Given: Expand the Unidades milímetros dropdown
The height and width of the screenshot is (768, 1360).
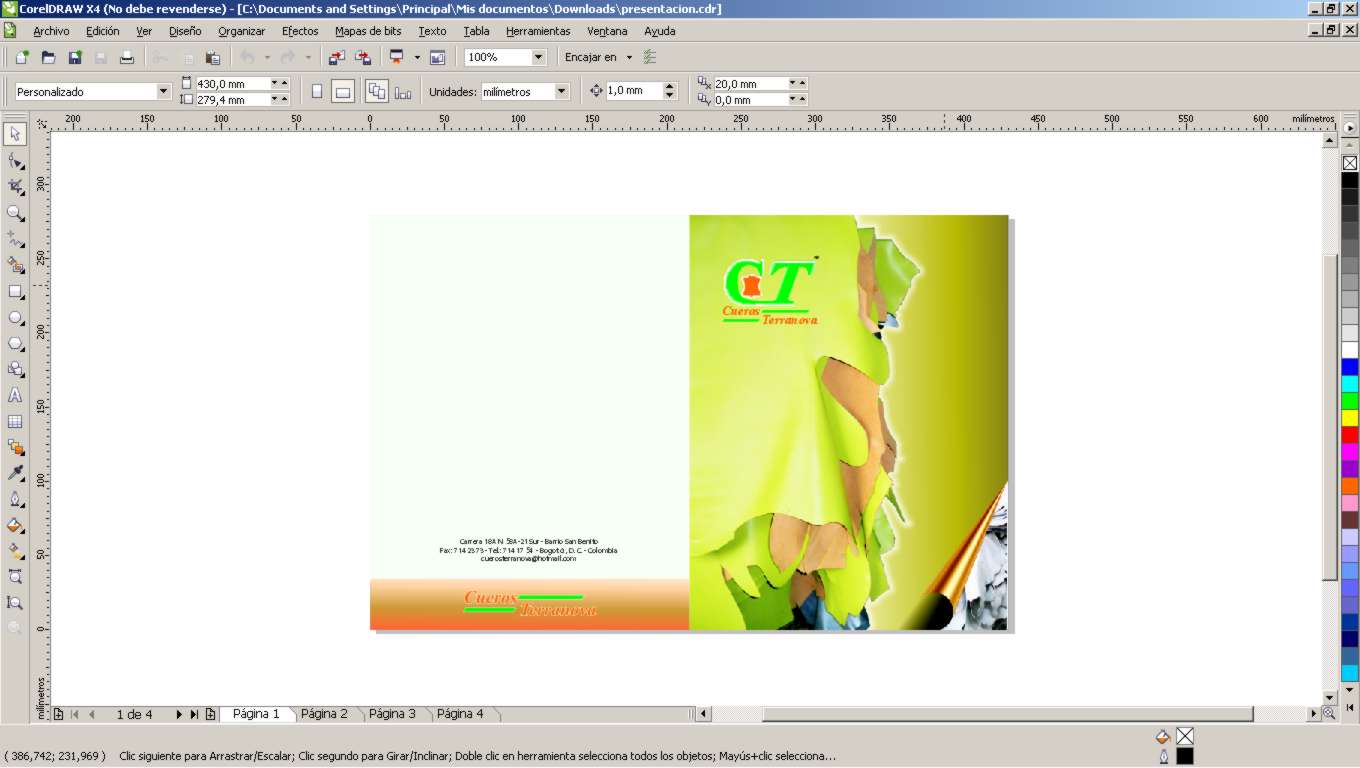Looking at the screenshot, I should click(x=561, y=92).
